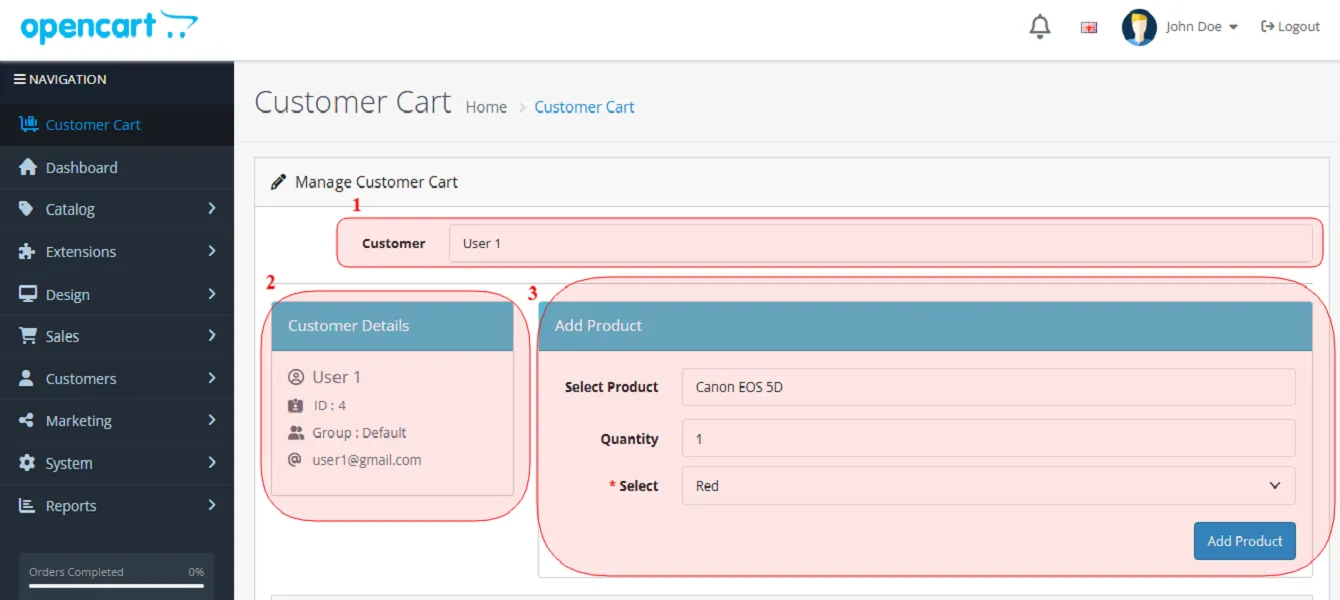Click the Add Product panel header
1340x600 pixels.
click(925, 326)
